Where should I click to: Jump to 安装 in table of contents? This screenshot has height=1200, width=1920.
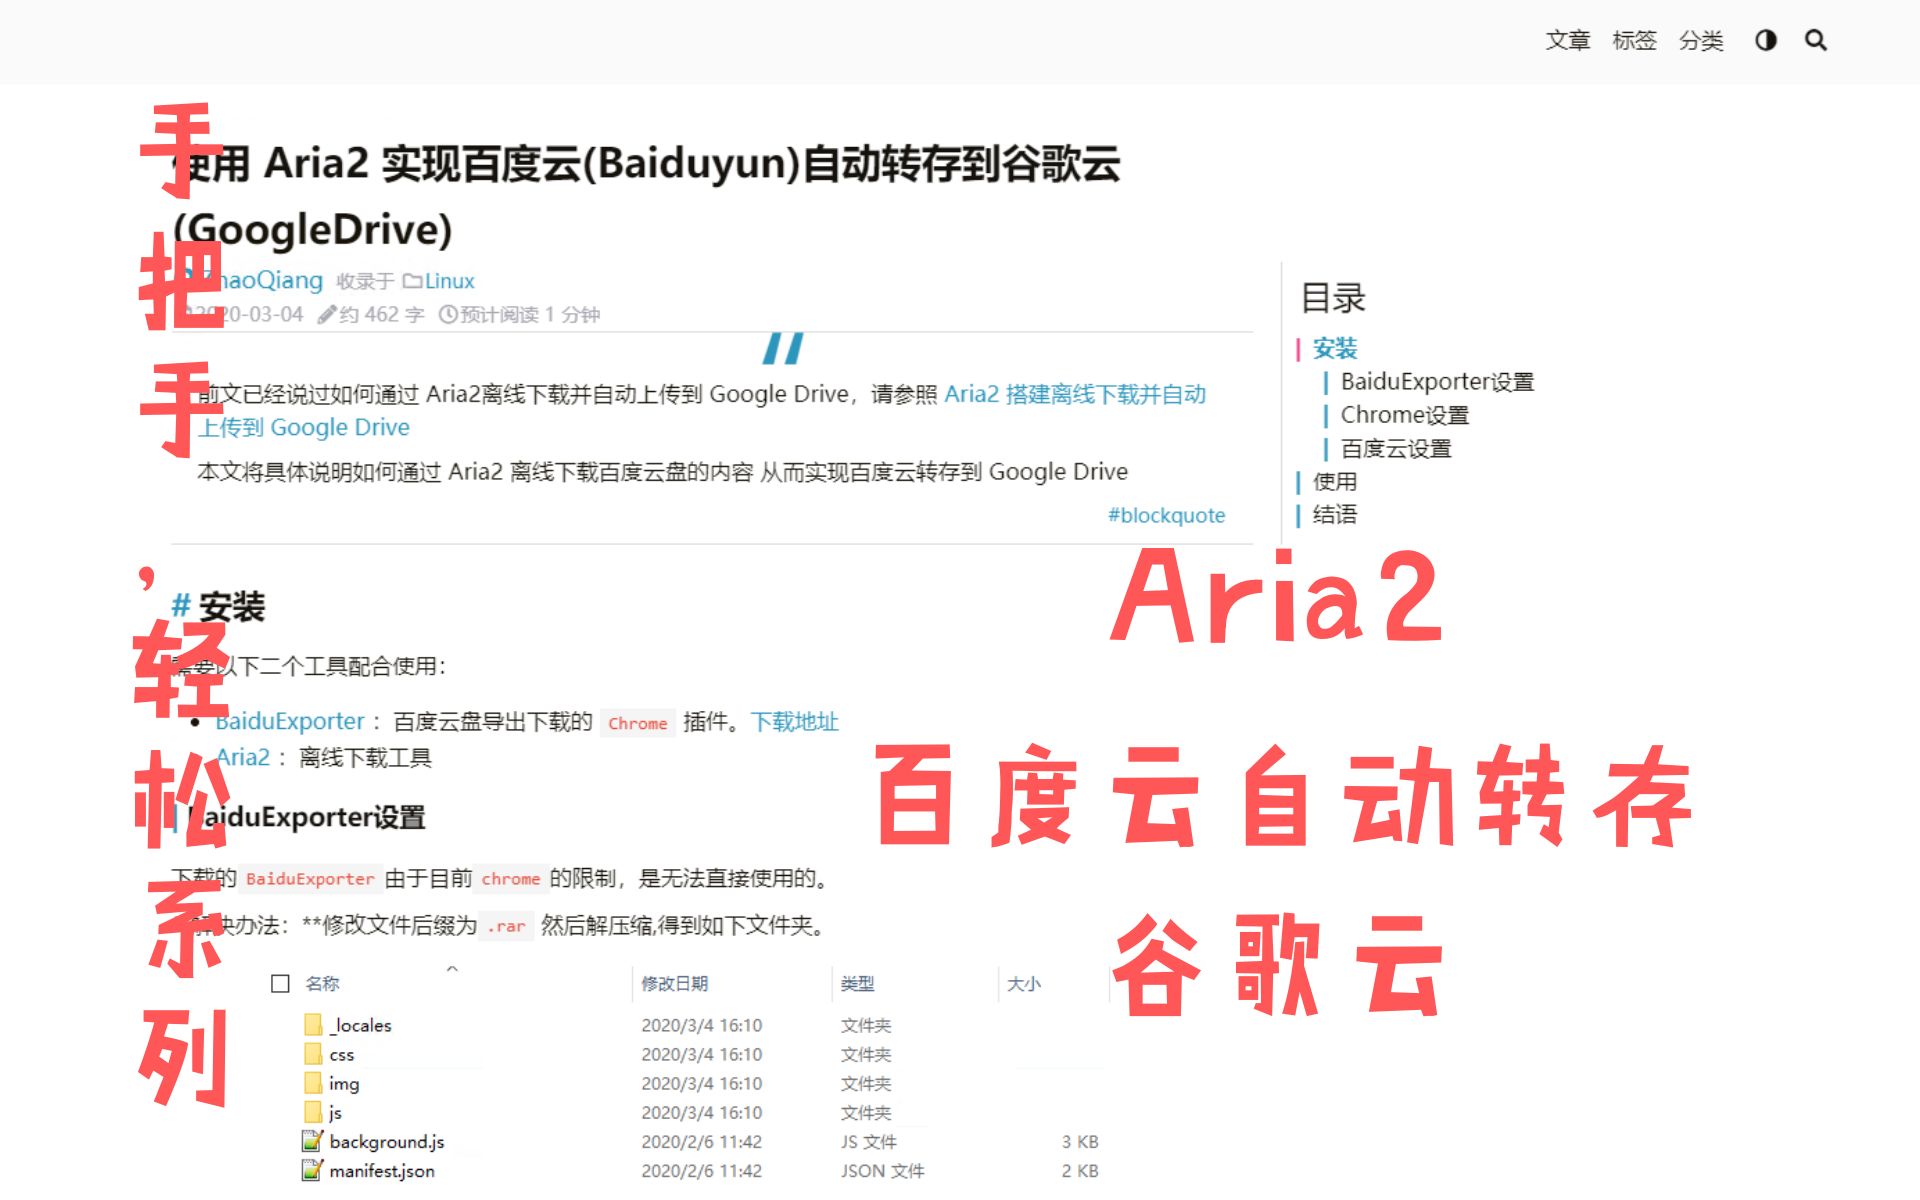click(1335, 348)
